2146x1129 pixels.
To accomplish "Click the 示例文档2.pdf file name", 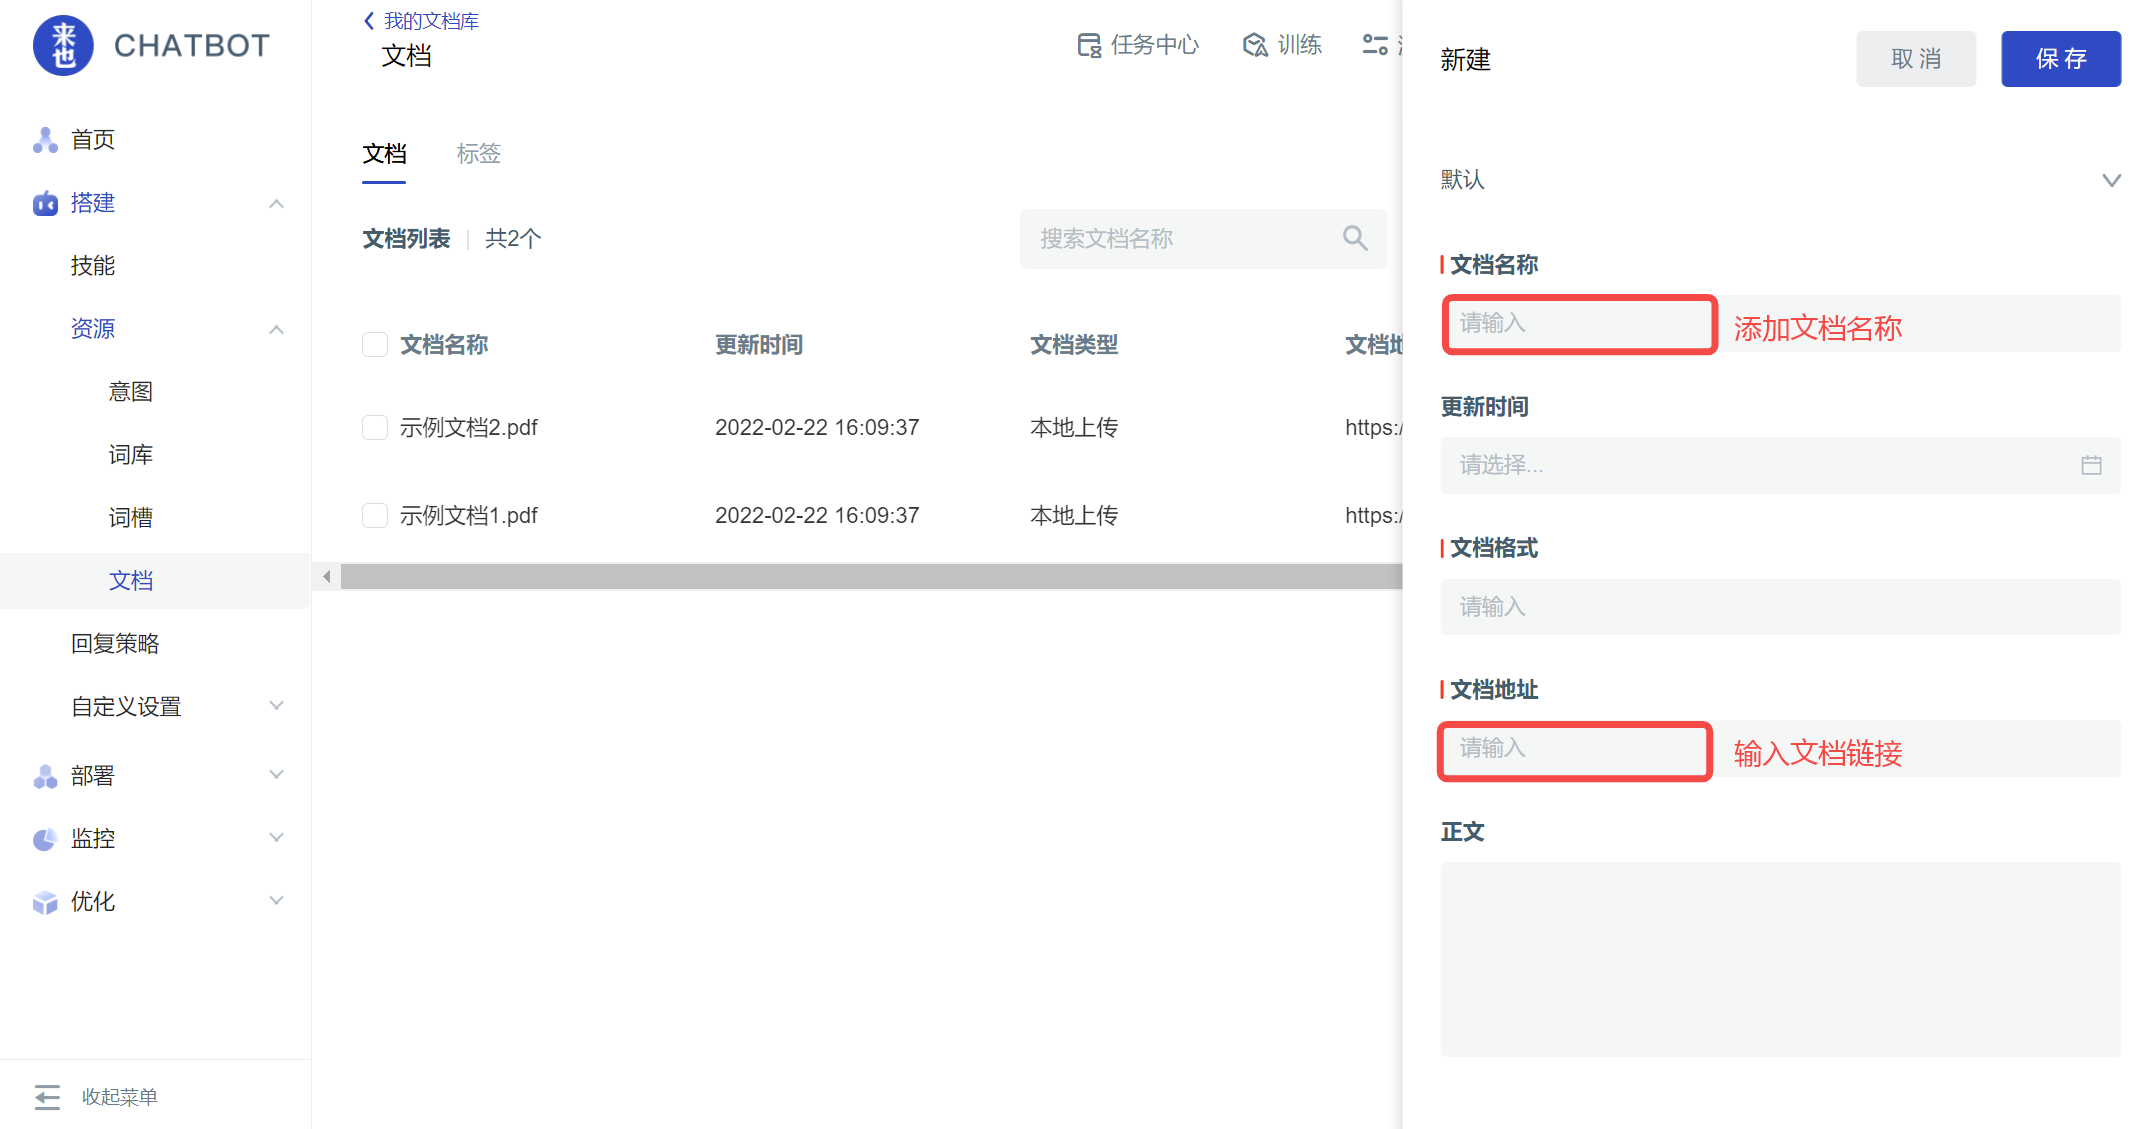I will pos(469,428).
